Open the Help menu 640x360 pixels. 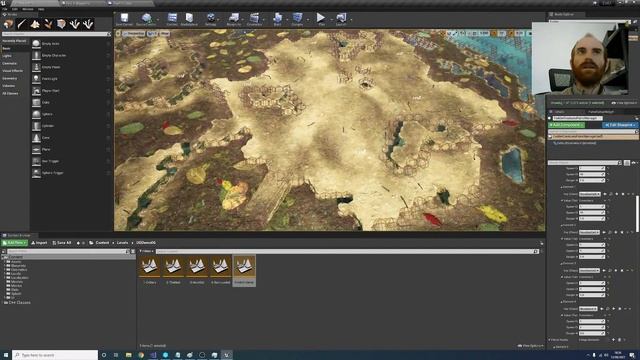(x=41, y=9)
